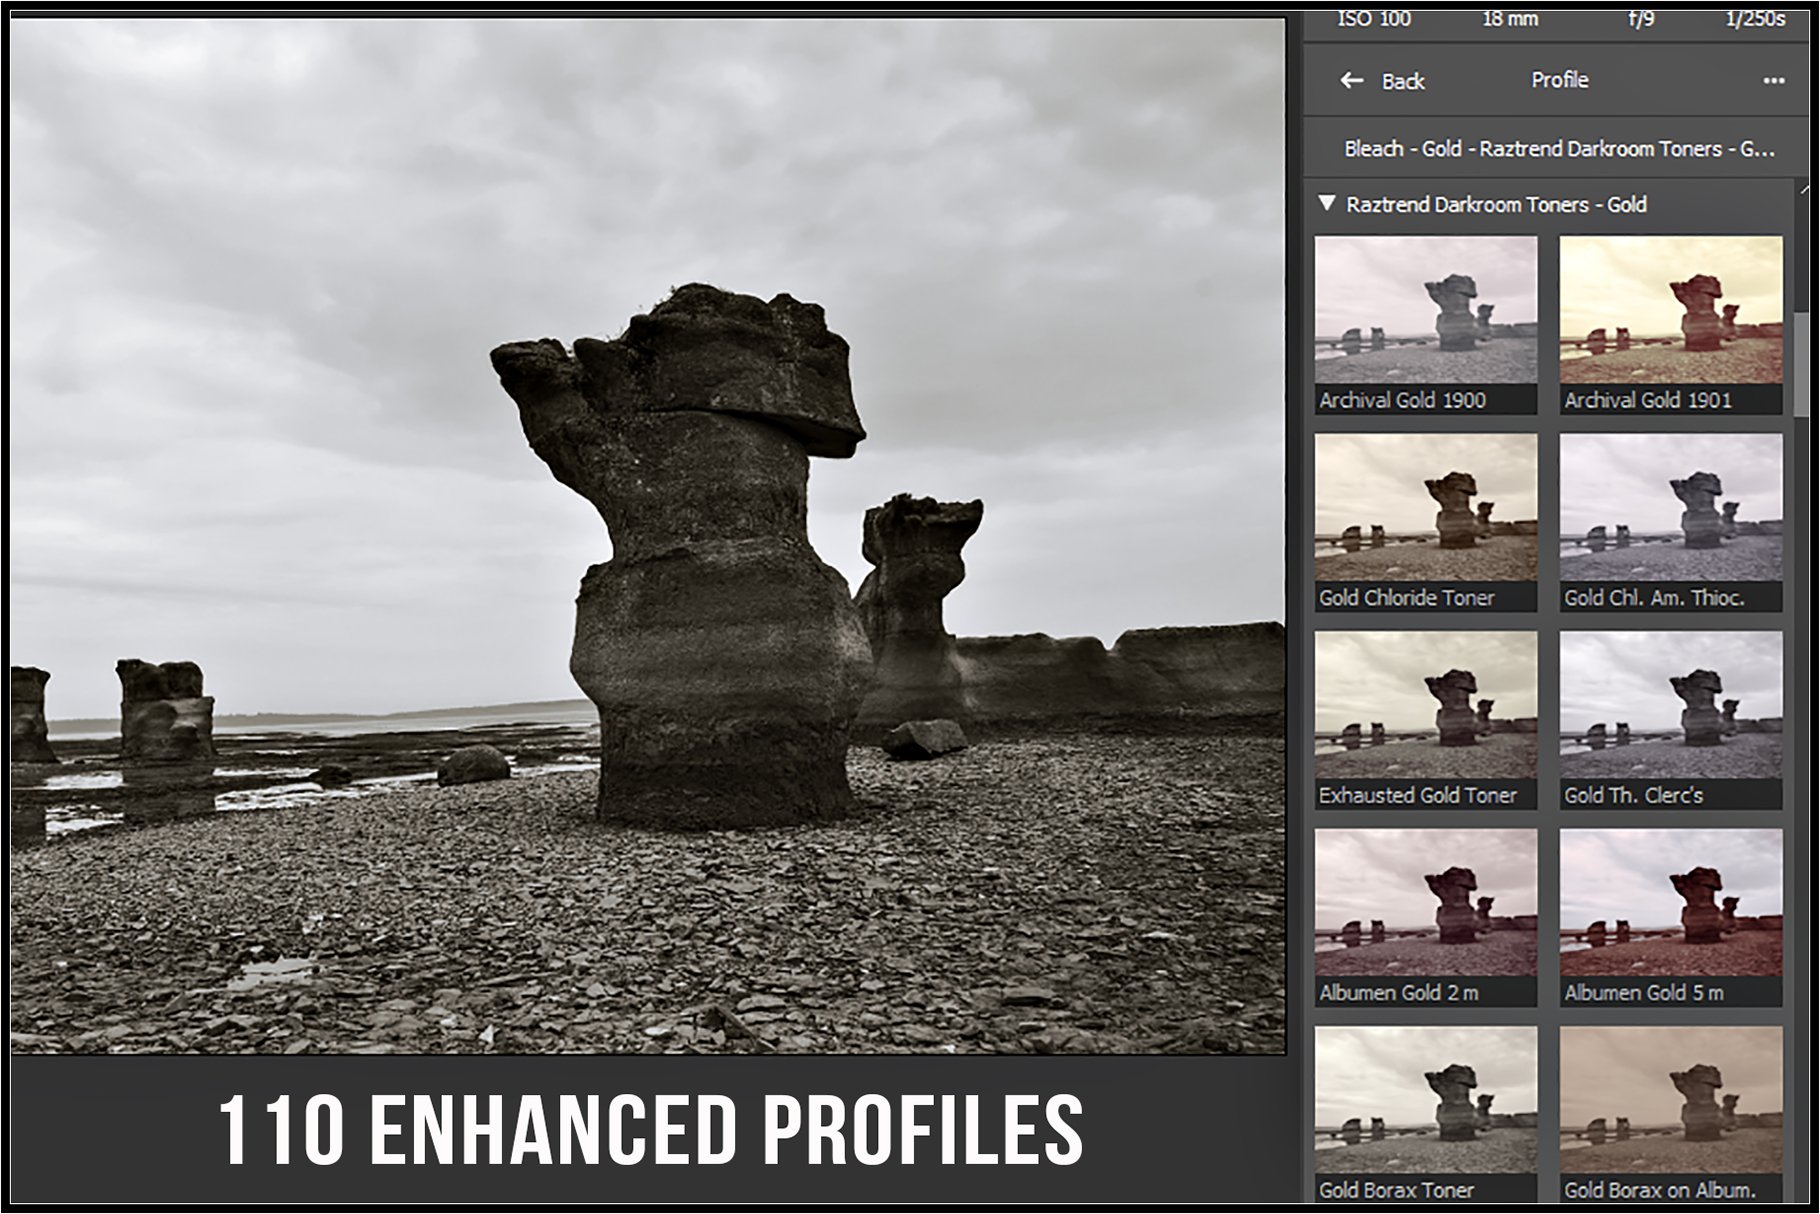Click the Back text button
1820x1214 pixels.
(1403, 82)
